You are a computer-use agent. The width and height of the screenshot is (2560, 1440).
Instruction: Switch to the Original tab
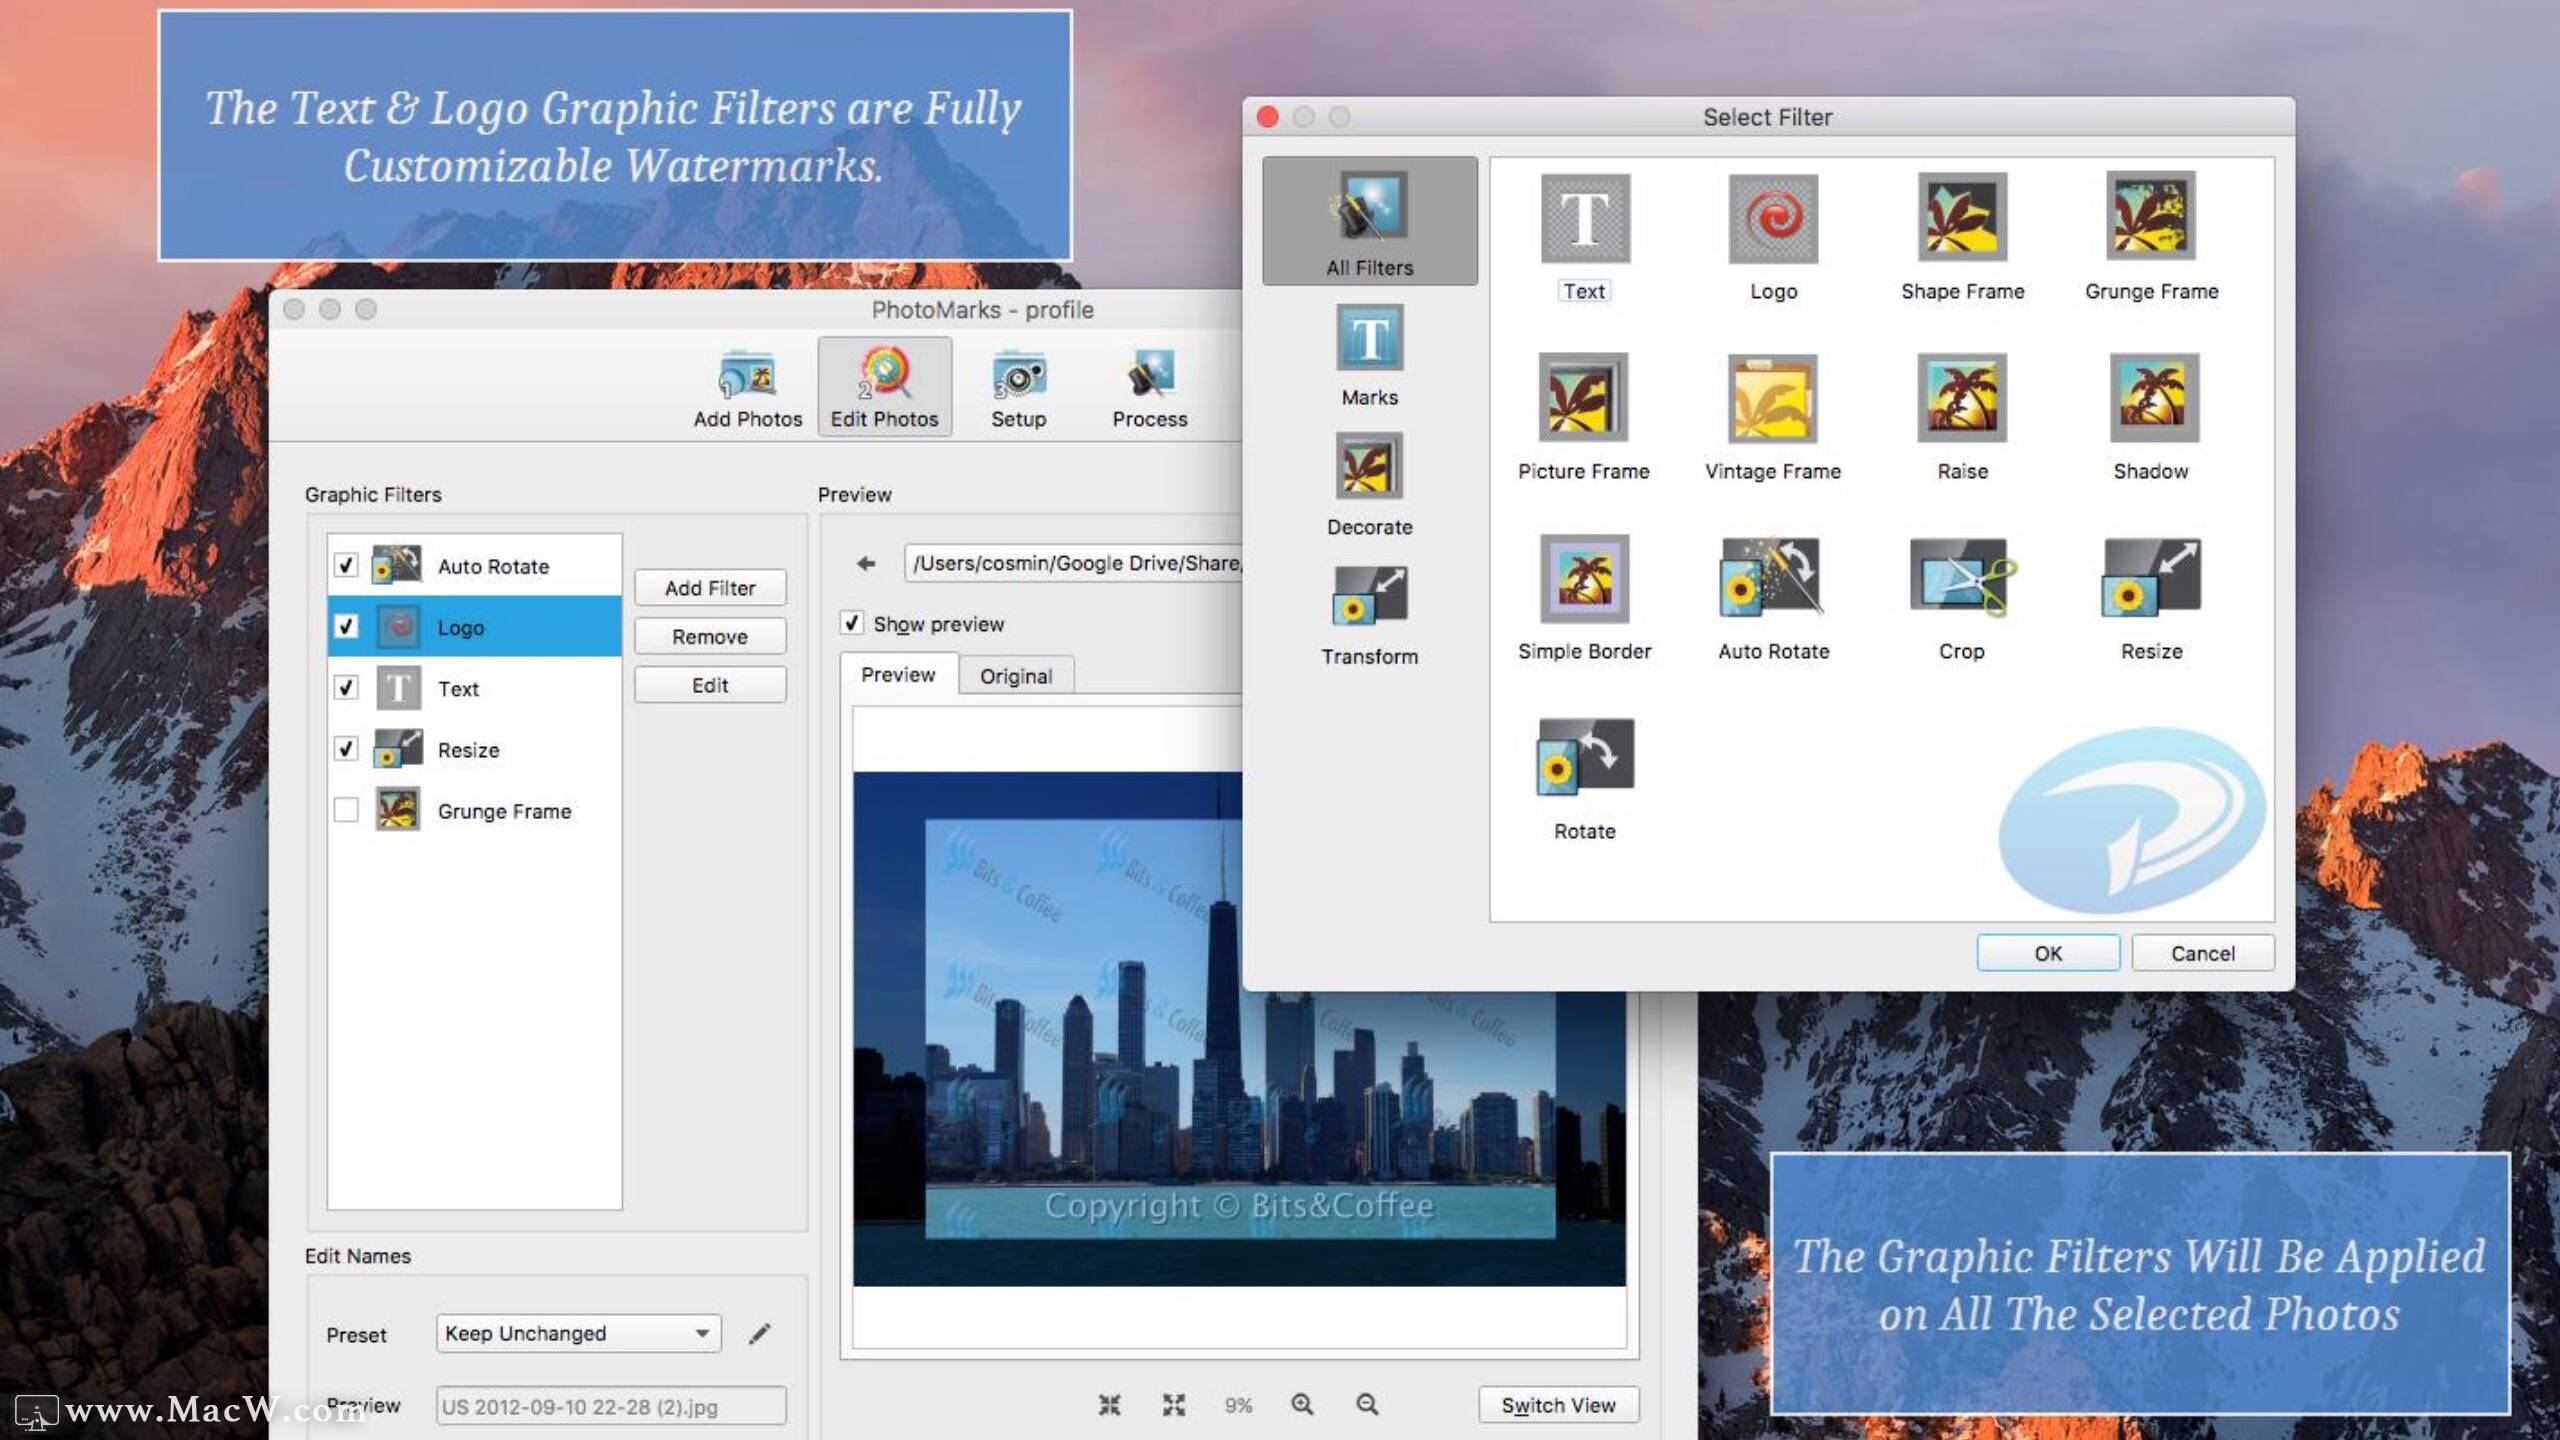1016,676
